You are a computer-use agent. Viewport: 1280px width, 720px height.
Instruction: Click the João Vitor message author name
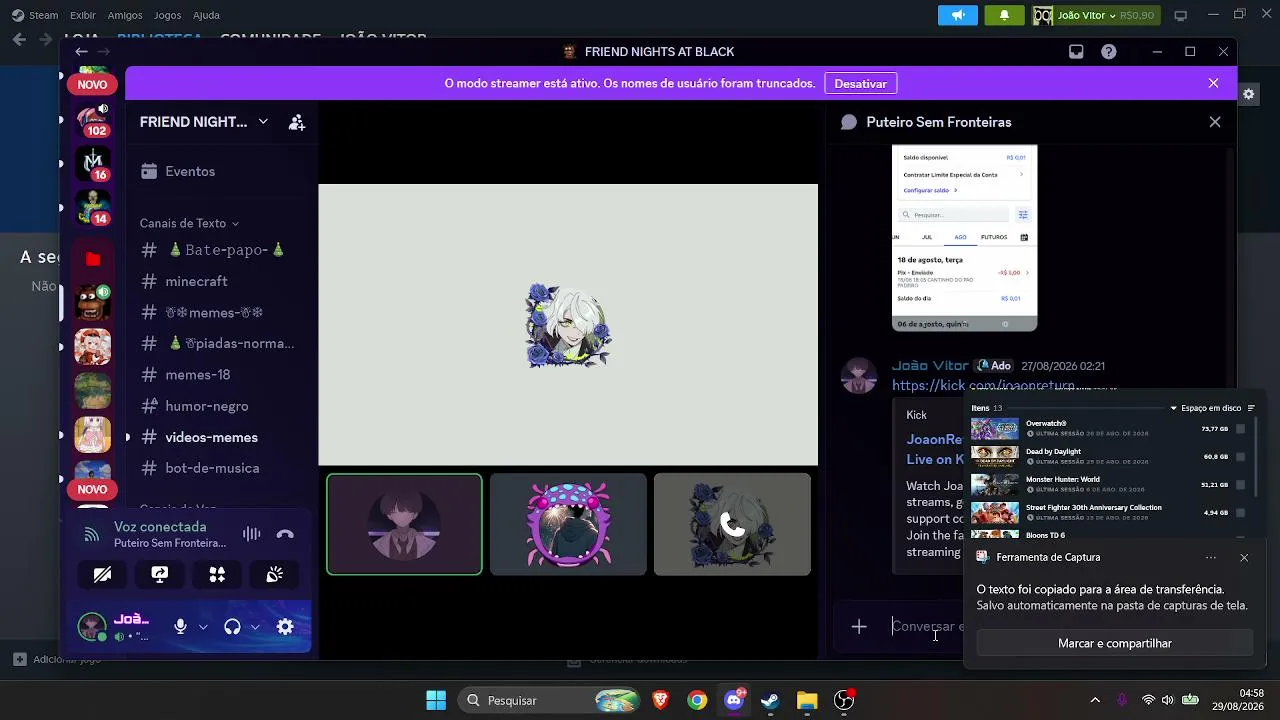(930, 366)
